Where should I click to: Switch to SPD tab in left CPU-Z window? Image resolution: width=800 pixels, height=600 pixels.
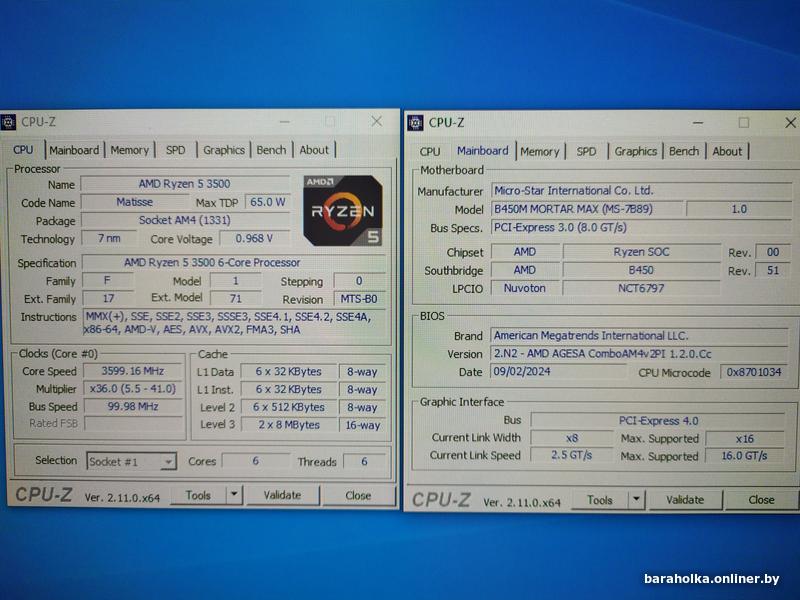coord(176,150)
